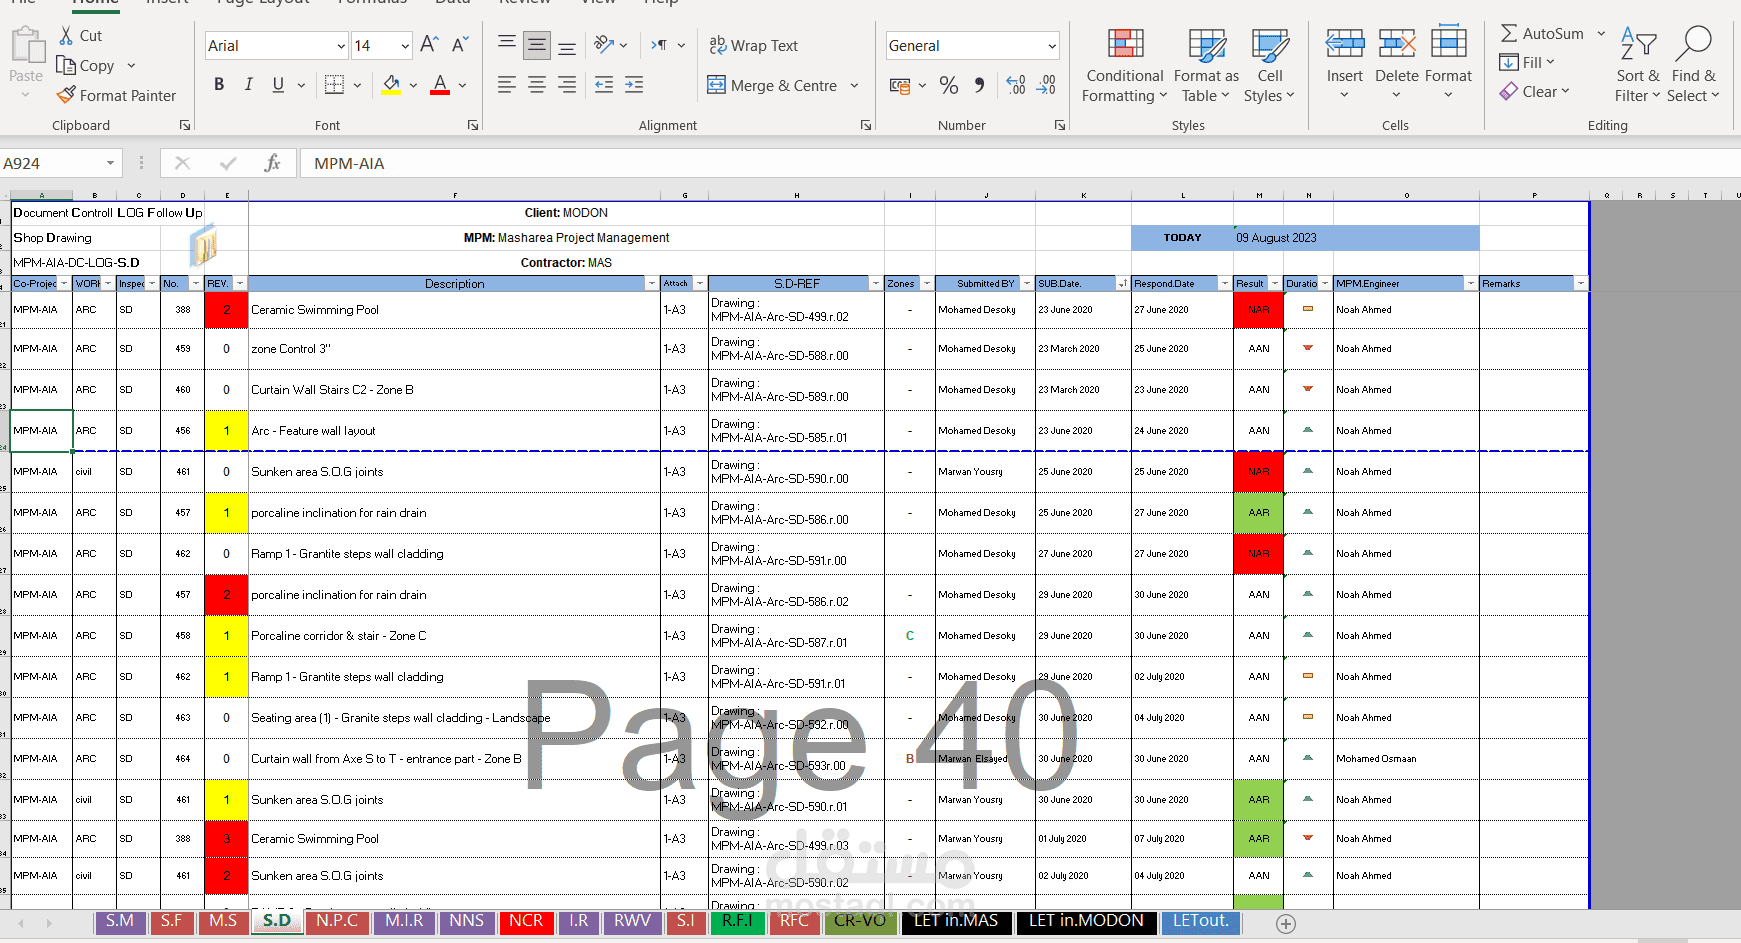Image resolution: width=1741 pixels, height=943 pixels.
Task: Open Cell Styles gallery
Action: 1270,66
